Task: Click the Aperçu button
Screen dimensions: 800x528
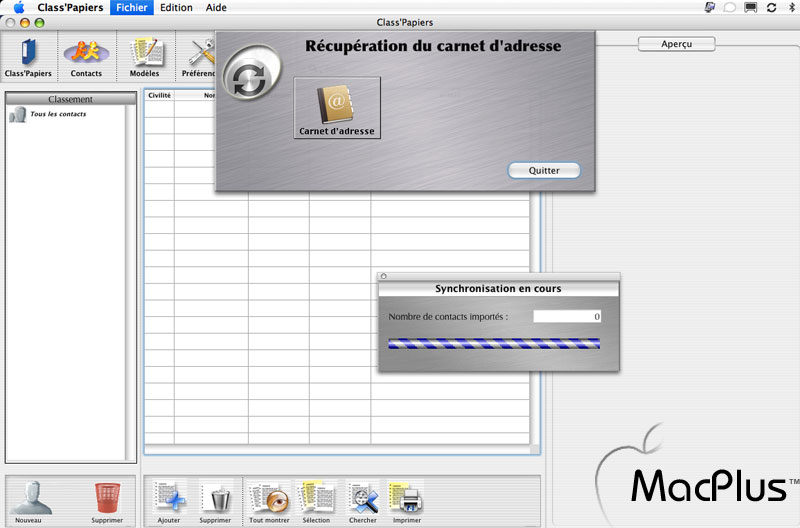Action: (x=677, y=44)
